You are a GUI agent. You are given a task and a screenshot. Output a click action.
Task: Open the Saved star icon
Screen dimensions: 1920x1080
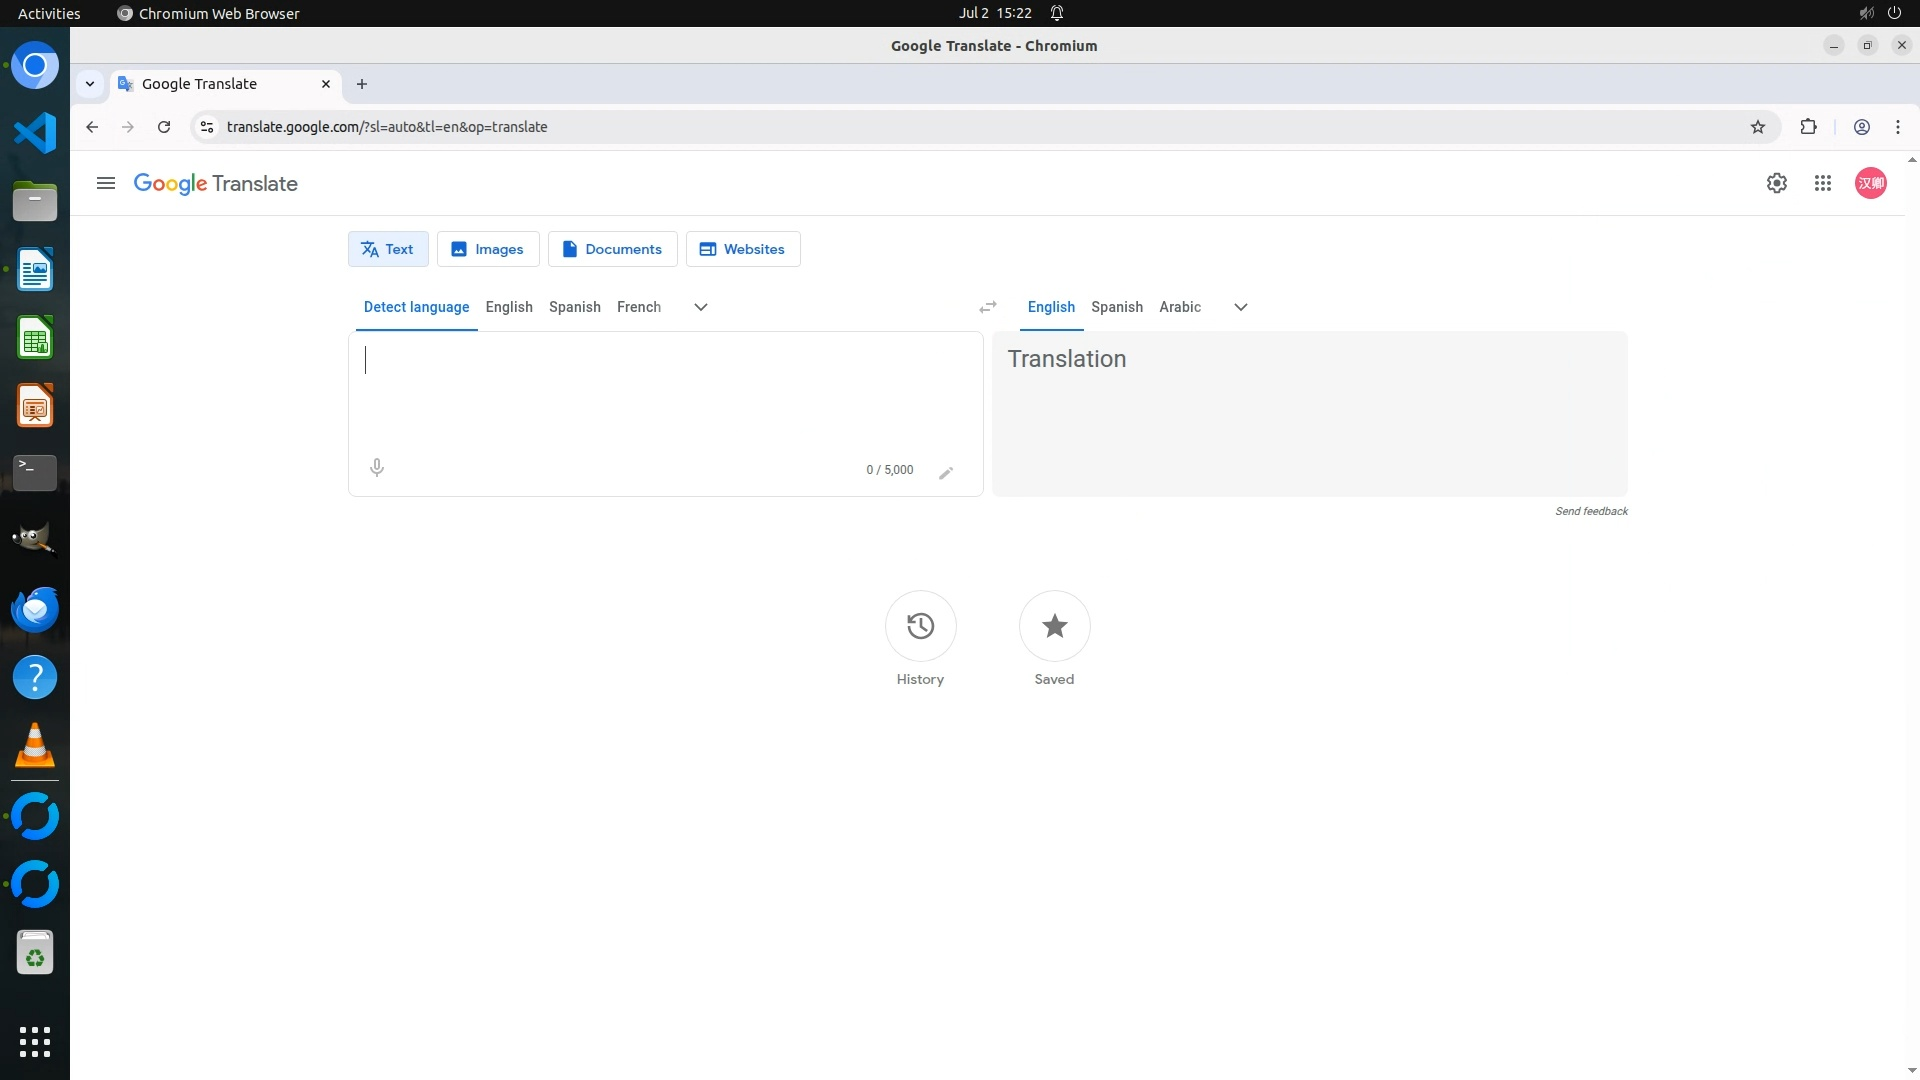pos(1054,626)
